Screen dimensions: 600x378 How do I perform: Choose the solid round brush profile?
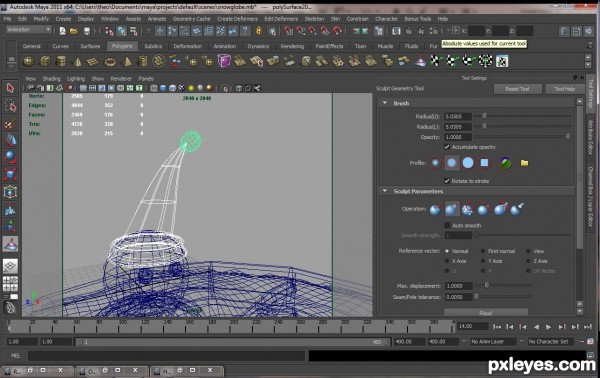click(468, 163)
